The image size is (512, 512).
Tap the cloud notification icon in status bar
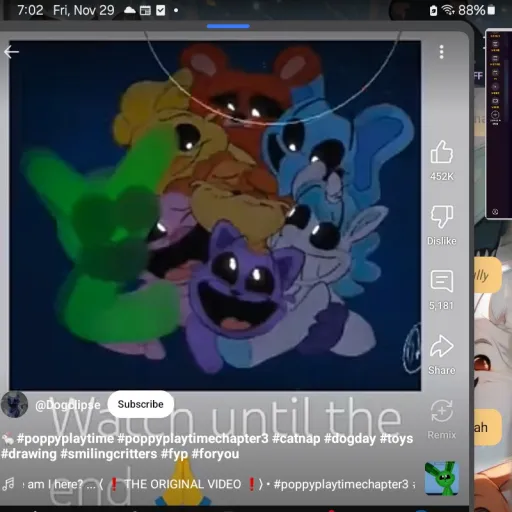130,11
